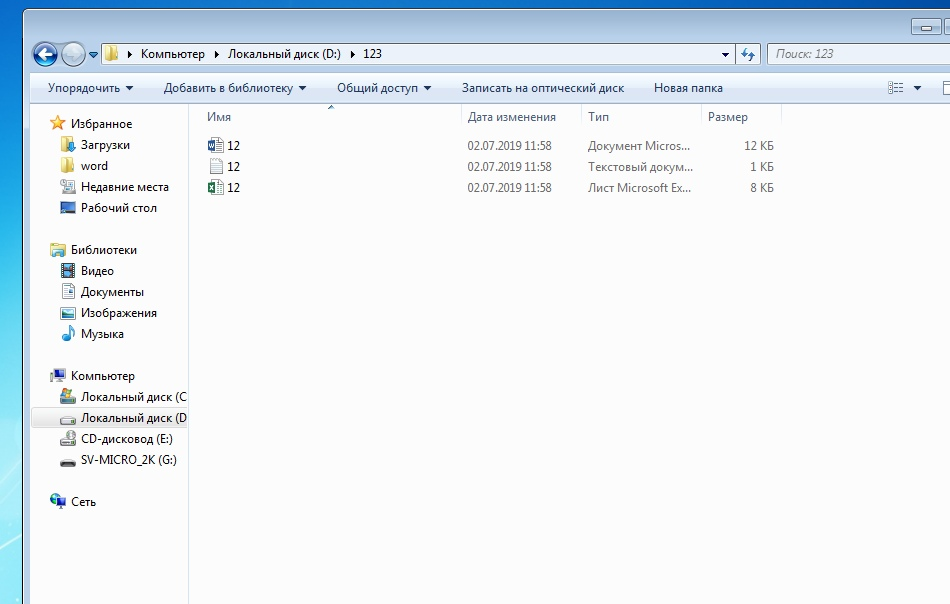950x604 pixels.
Task: Click the Загрузки folder icon
Action: pos(68,144)
